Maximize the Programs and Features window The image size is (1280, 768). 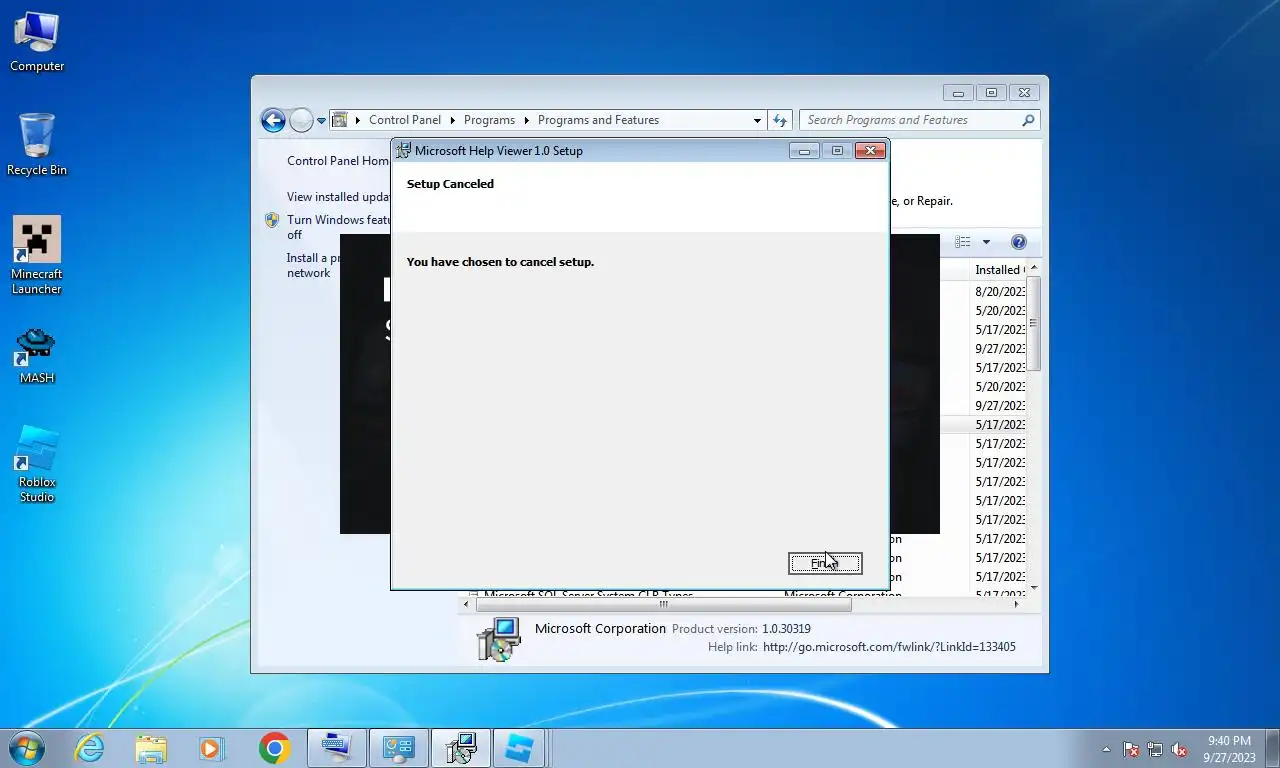[x=991, y=93]
